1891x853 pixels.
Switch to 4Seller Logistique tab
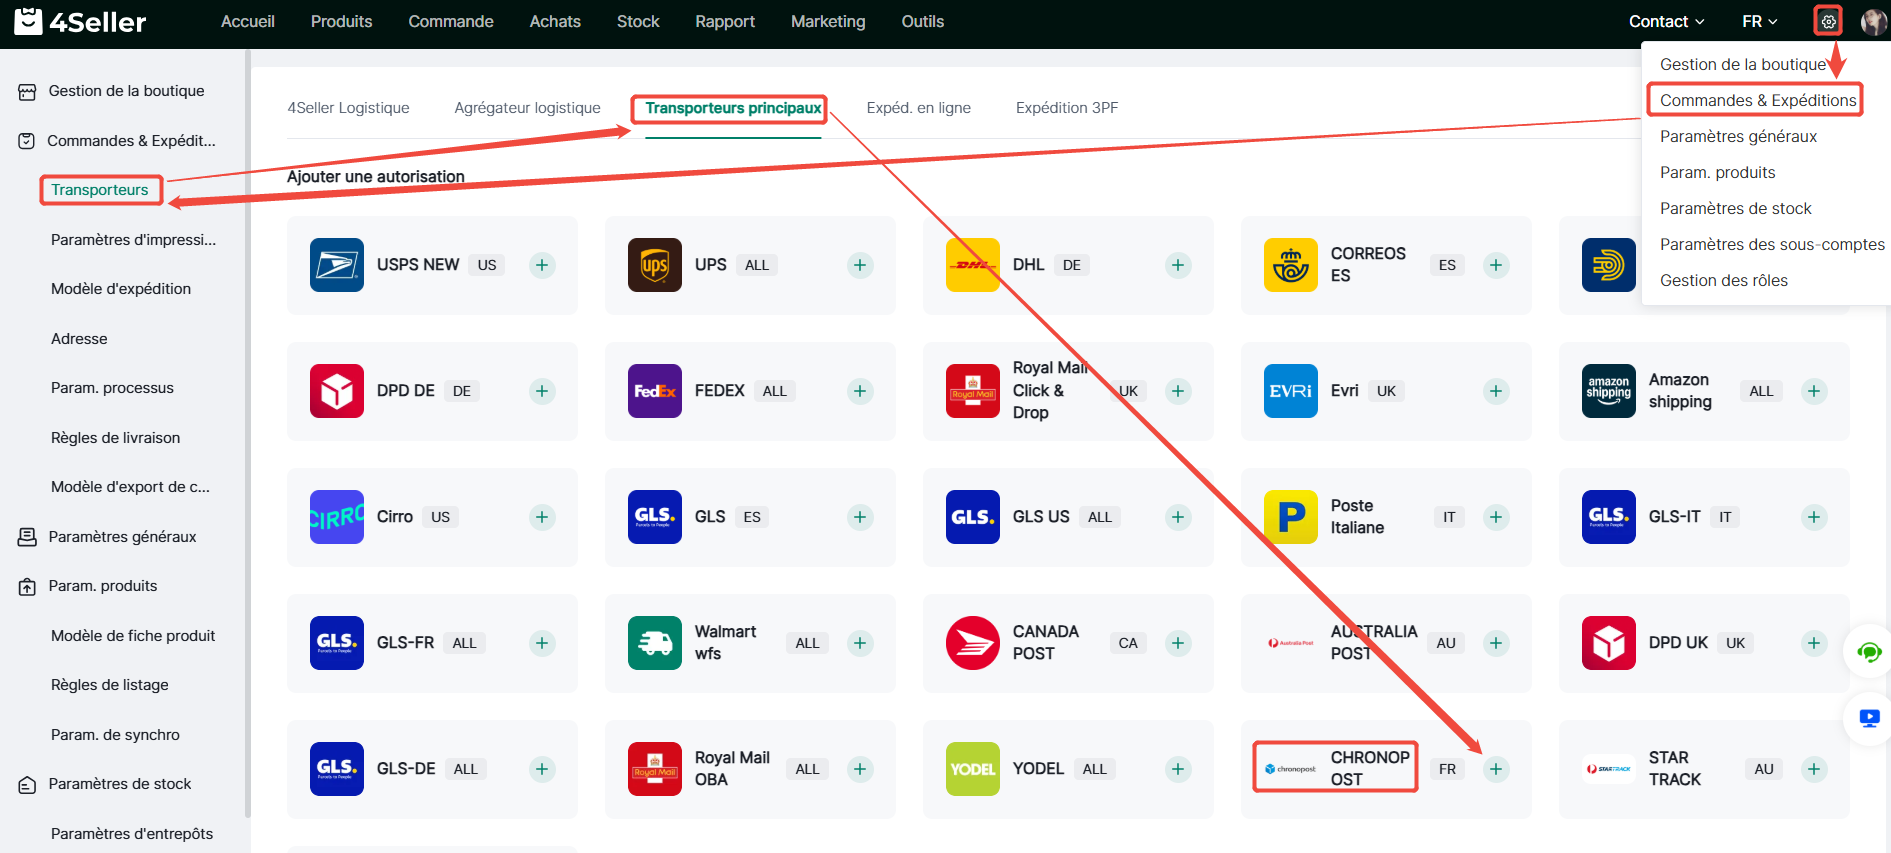tap(348, 108)
